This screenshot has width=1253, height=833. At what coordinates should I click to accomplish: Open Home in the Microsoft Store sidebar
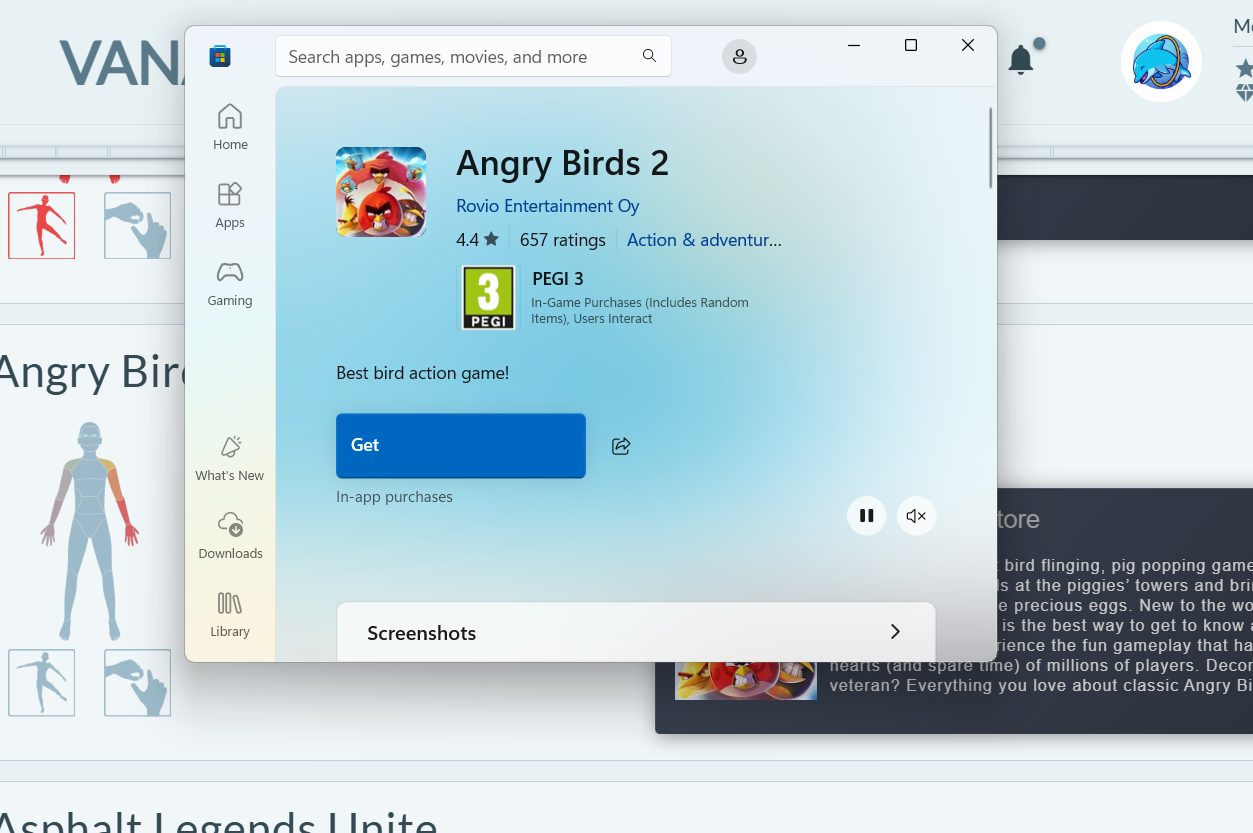point(230,127)
